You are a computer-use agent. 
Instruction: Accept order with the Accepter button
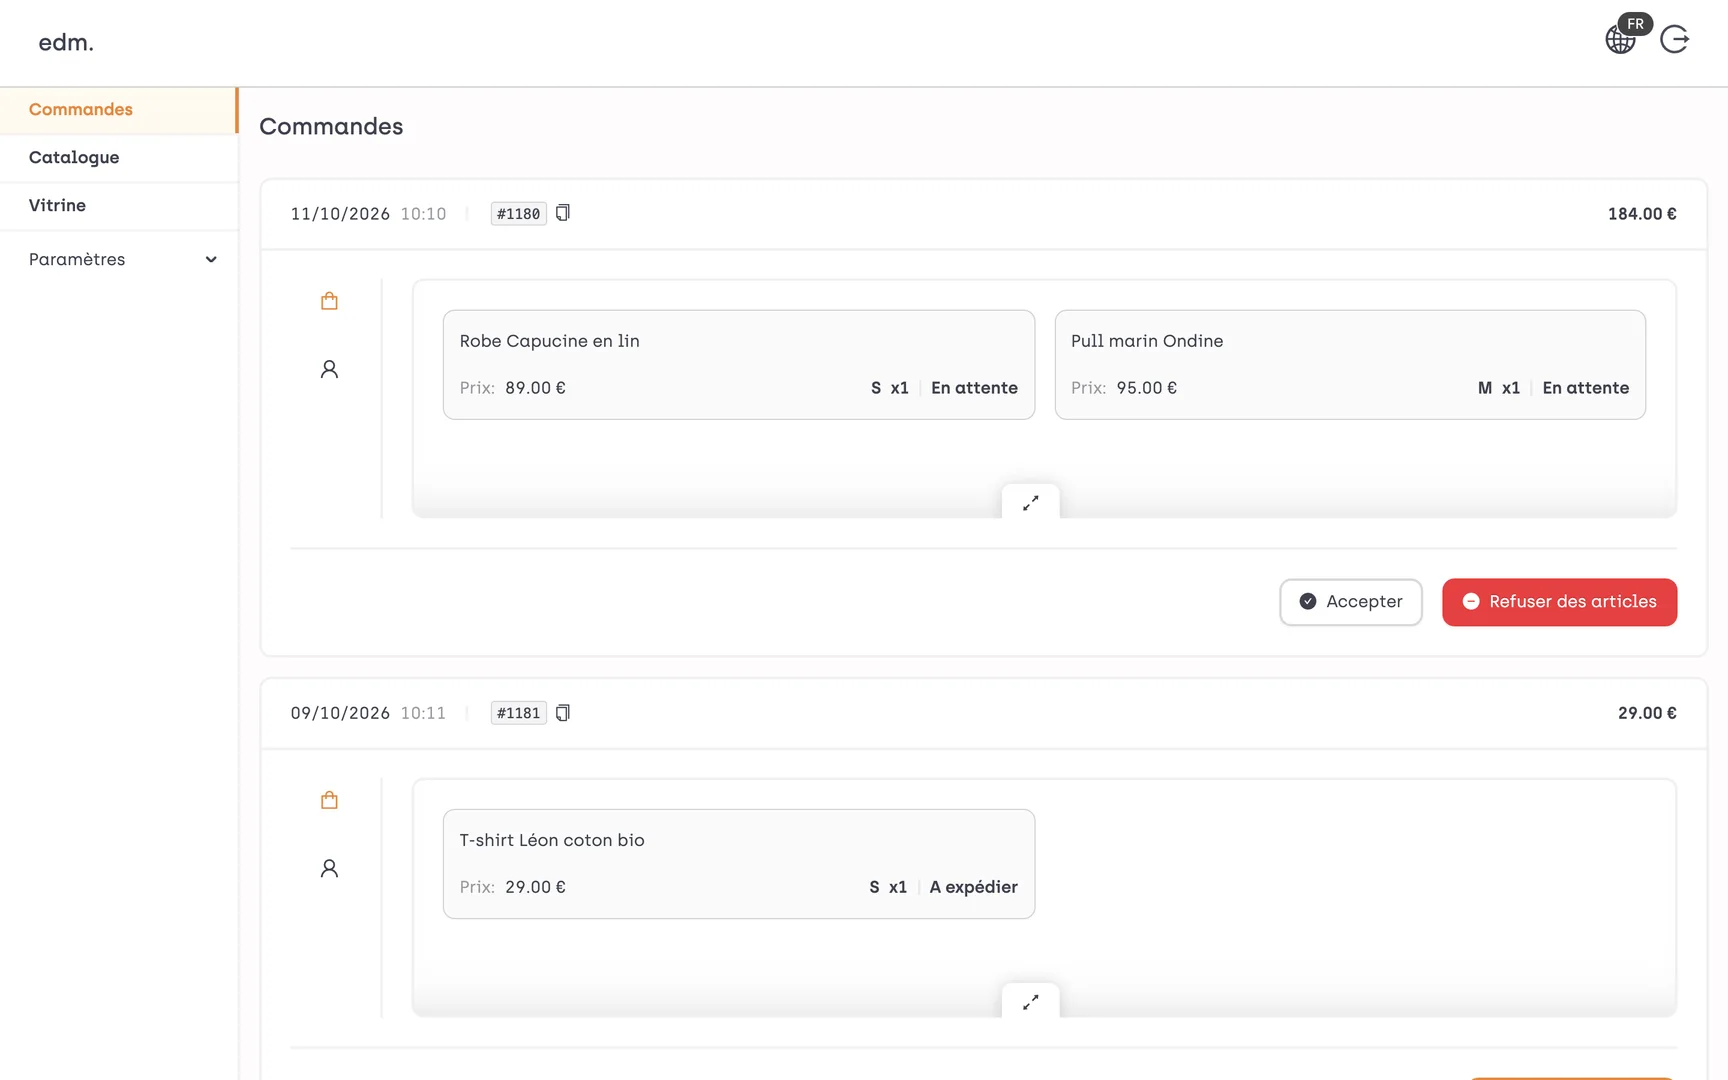pos(1351,602)
